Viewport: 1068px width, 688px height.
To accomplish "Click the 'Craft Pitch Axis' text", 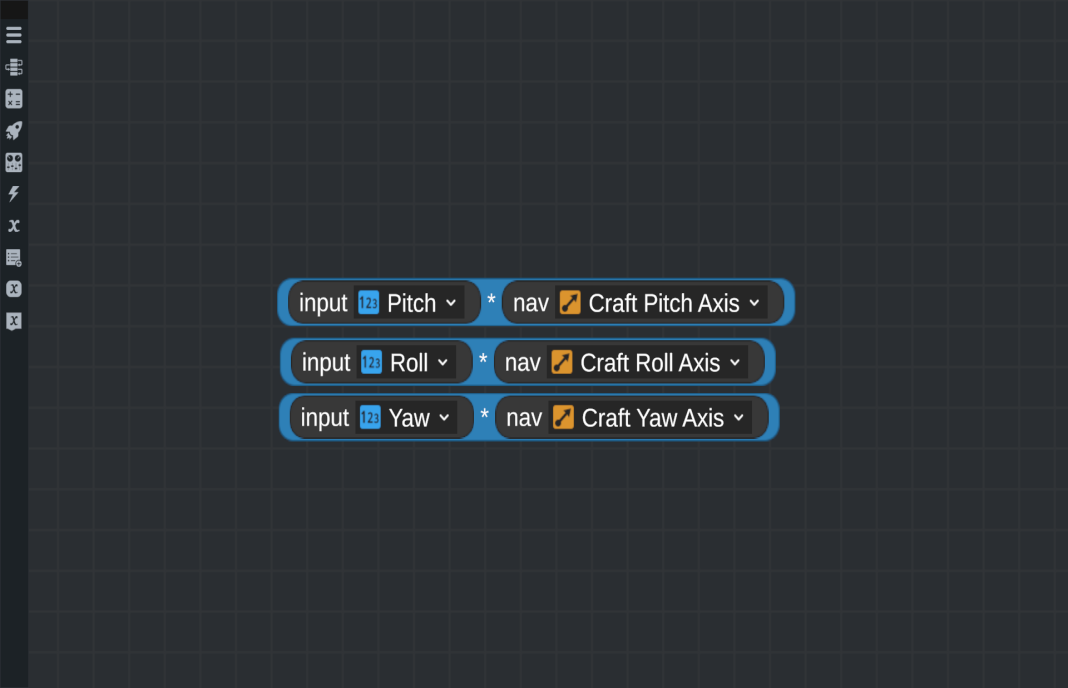I will click(x=664, y=303).
